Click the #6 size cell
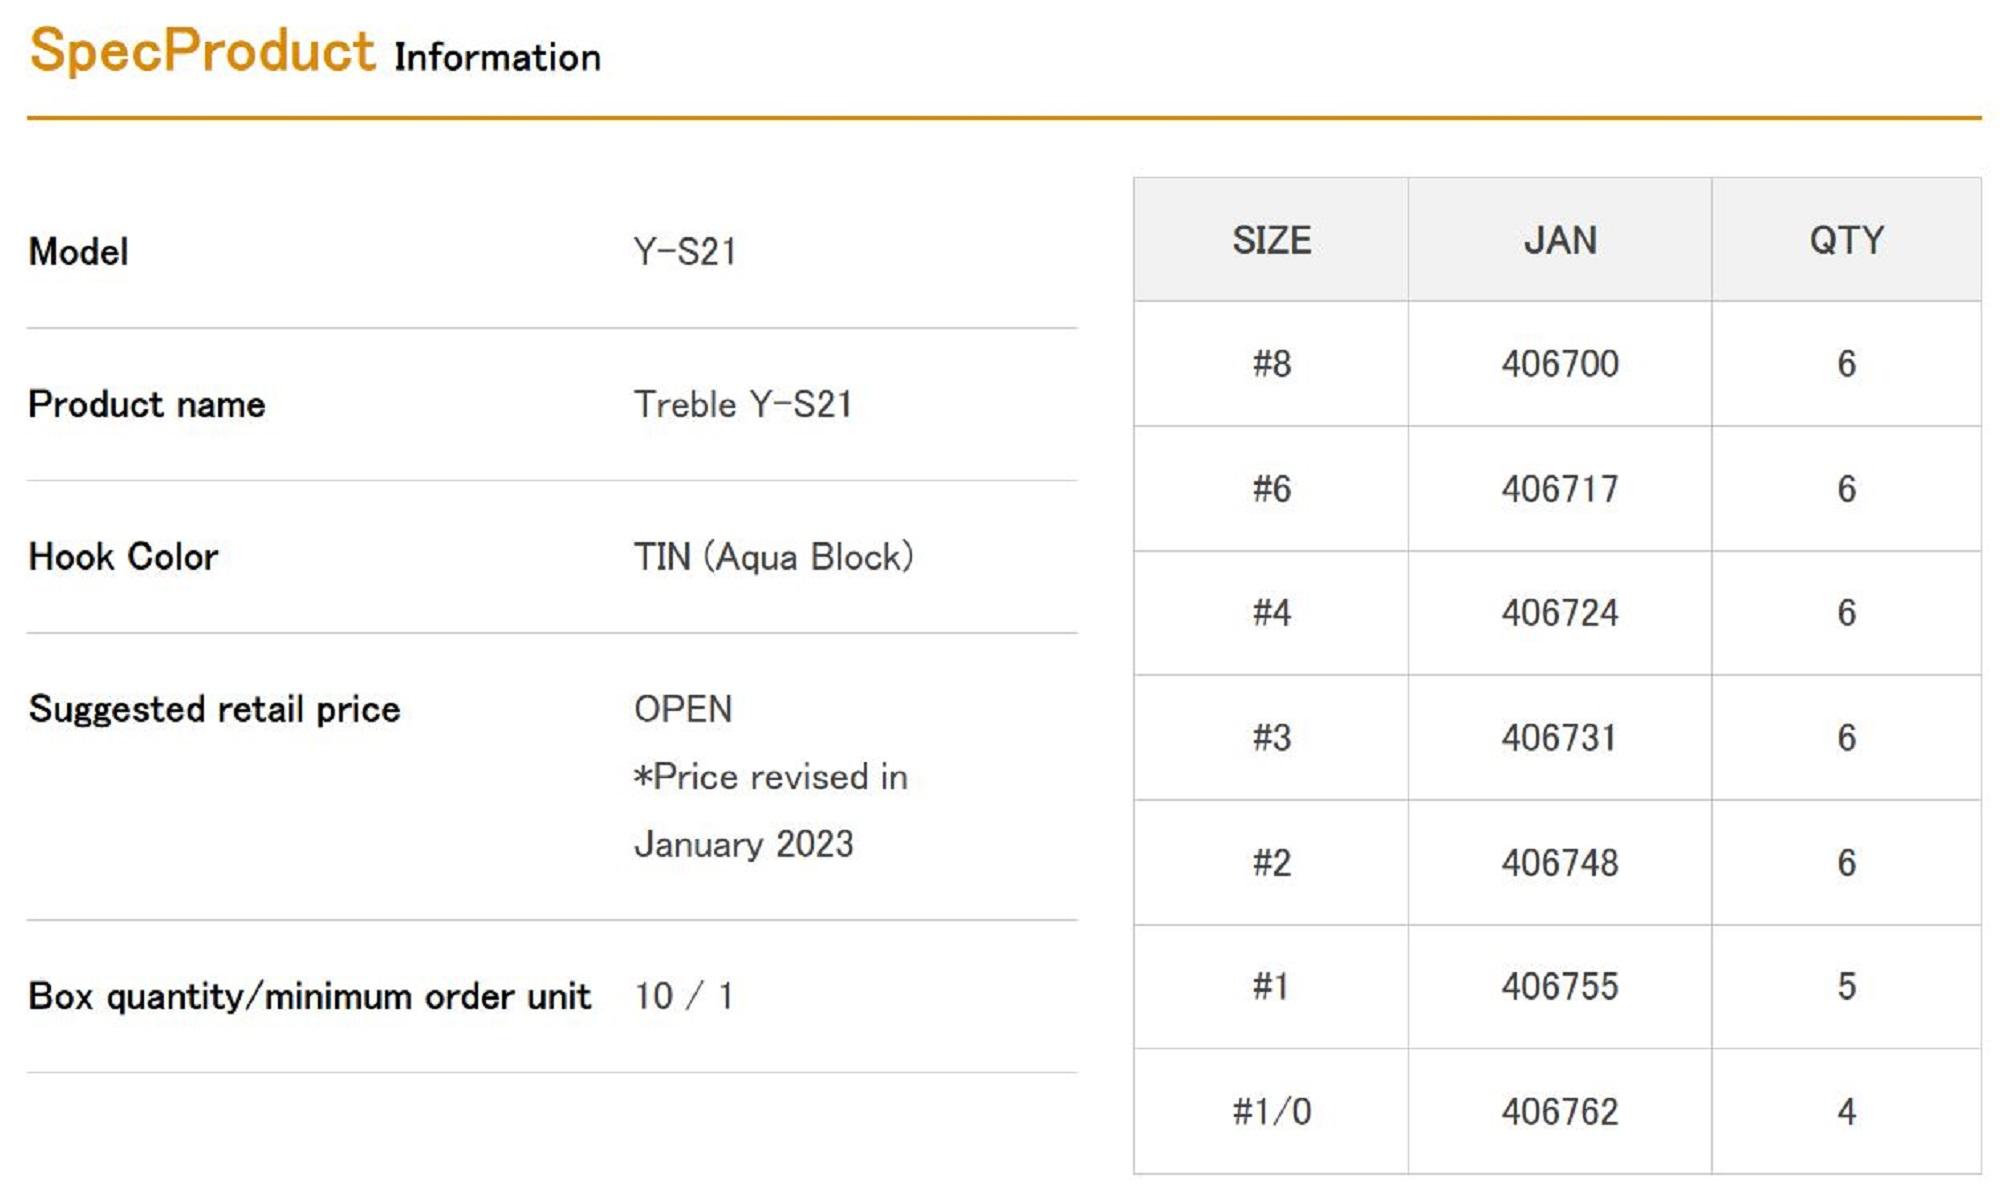Image resolution: width=2000 pixels, height=1189 pixels. 1271,489
